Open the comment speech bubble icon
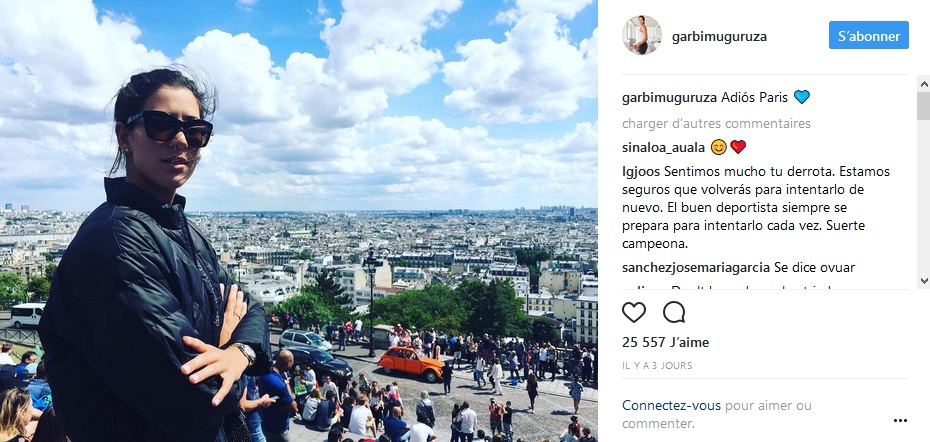The height and width of the screenshot is (442, 930). 674,312
